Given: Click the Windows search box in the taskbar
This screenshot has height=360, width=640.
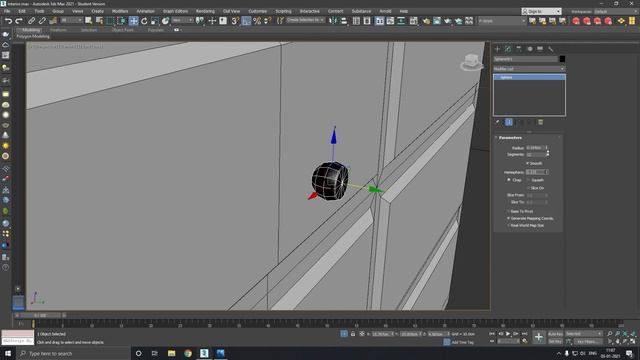Looking at the screenshot, I should coord(73,353).
